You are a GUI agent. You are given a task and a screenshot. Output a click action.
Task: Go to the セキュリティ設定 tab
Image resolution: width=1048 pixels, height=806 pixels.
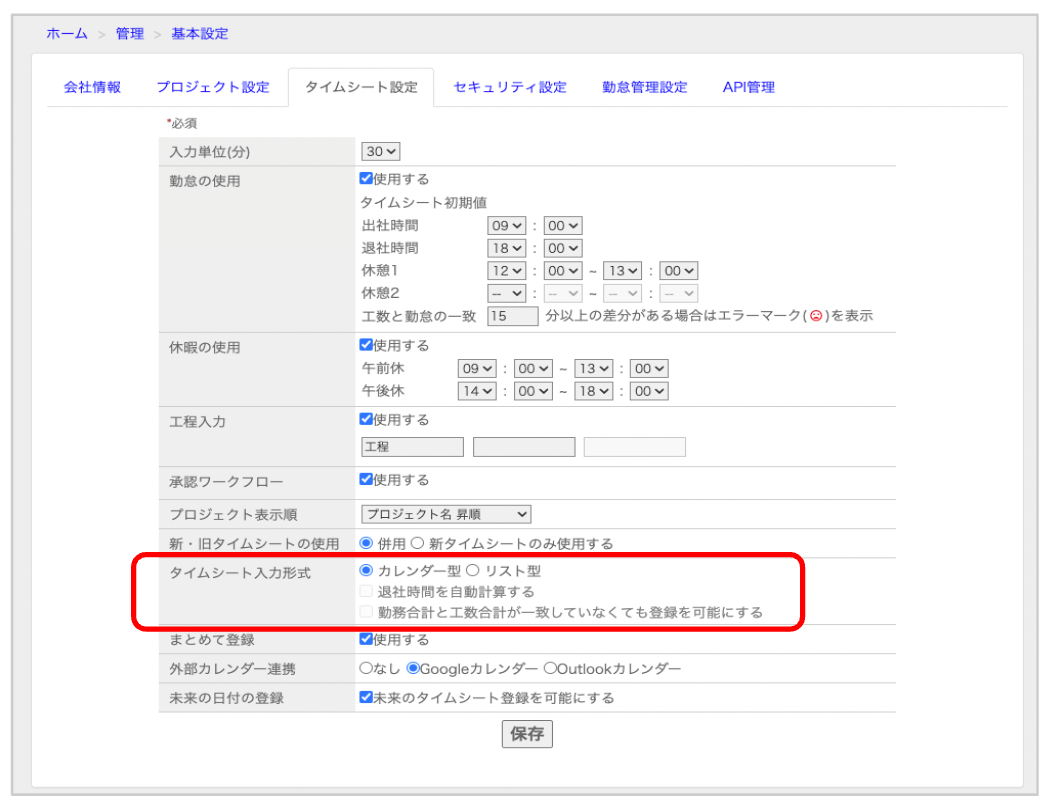[510, 87]
